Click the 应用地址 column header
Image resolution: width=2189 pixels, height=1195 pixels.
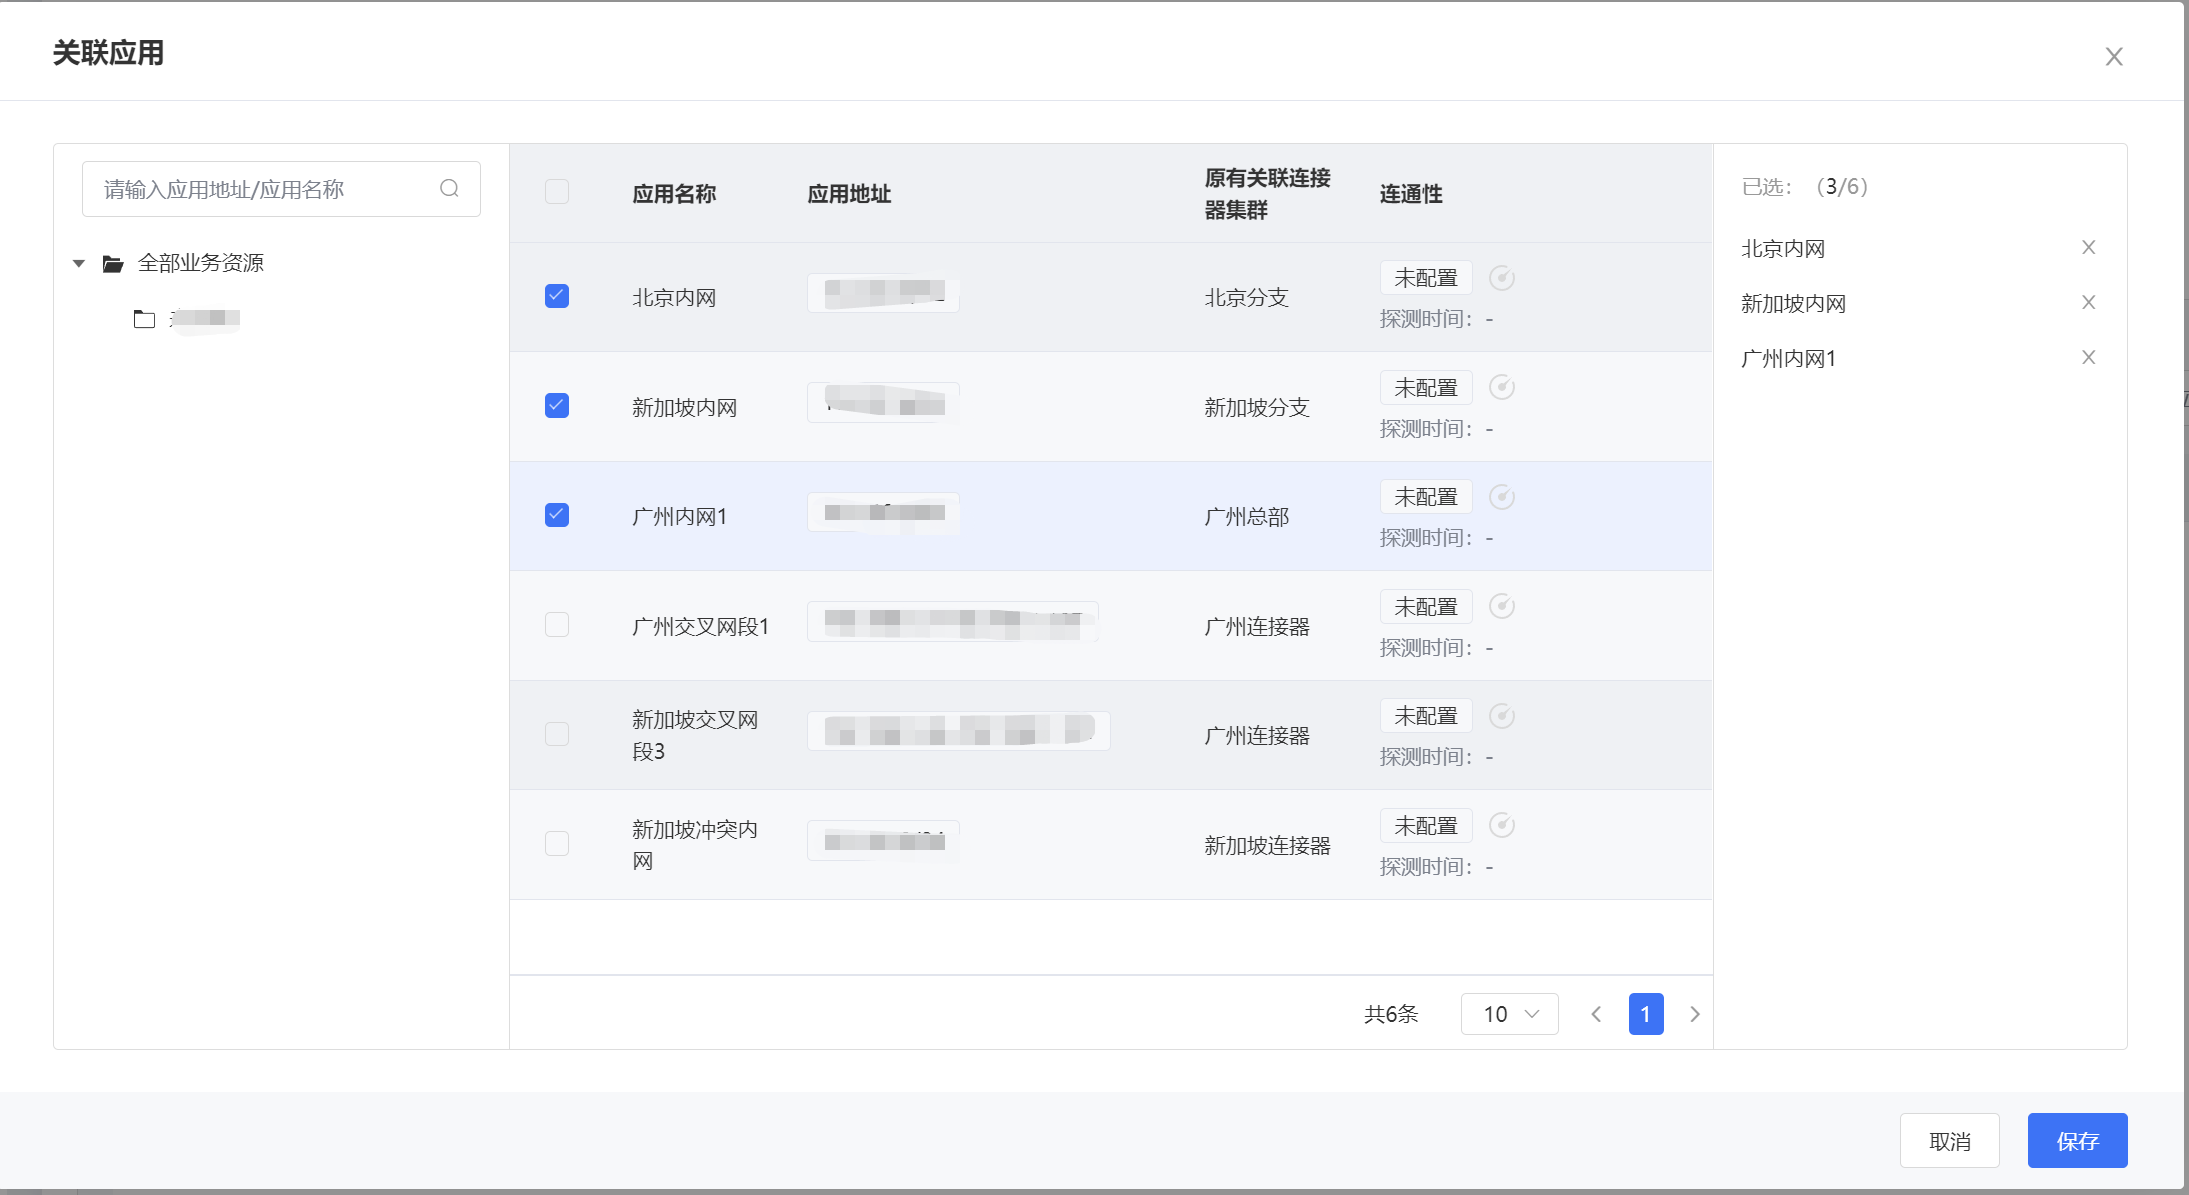[x=849, y=194]
